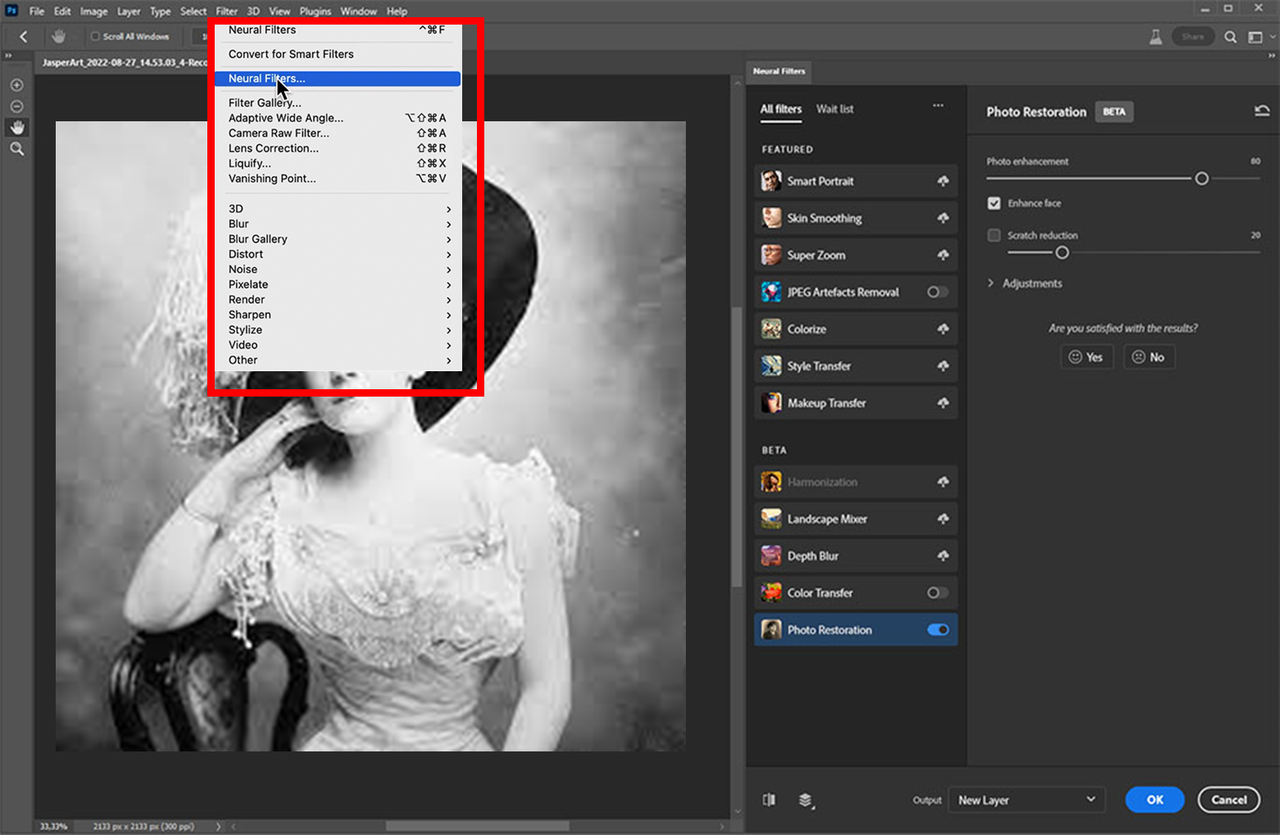
Task: Click the reset icon in Photo Restoration panel
Action: pyautogui.click(x=1262, y=111)
